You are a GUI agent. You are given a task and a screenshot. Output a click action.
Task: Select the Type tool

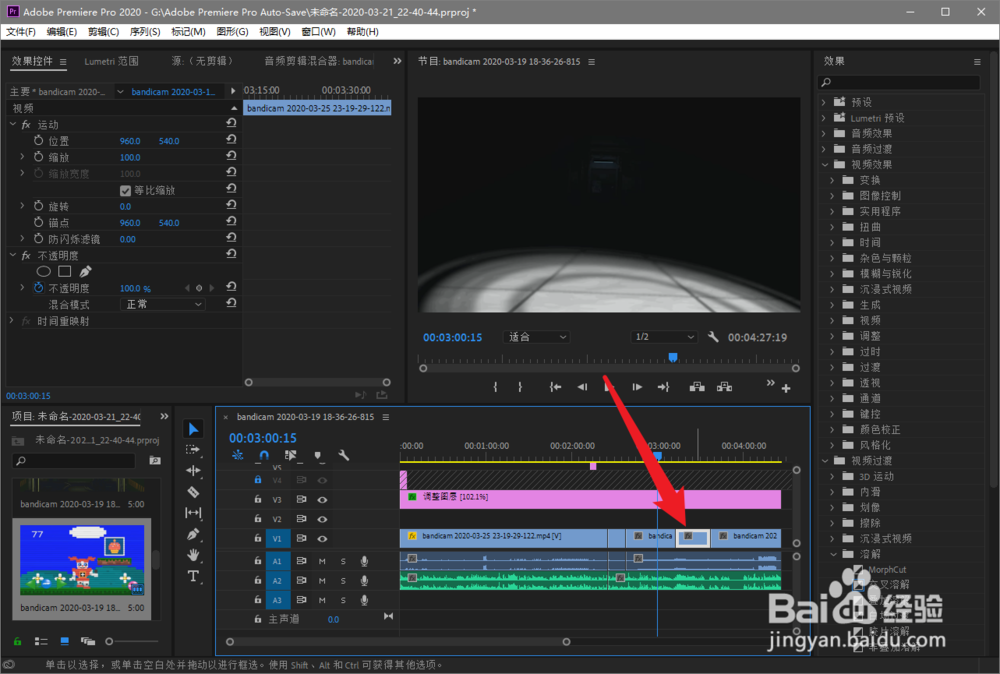point(193,576)
